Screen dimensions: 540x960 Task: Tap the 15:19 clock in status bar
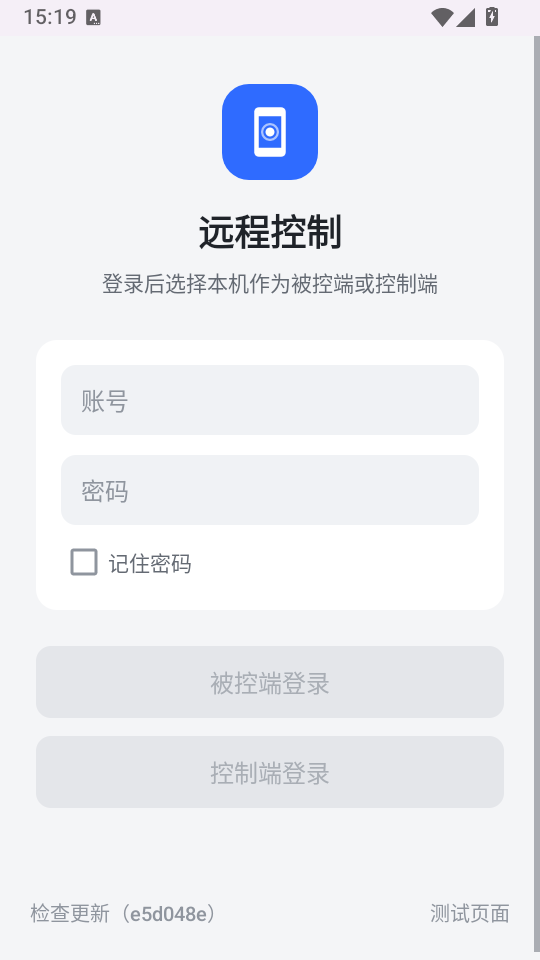(x=50, y=17)
